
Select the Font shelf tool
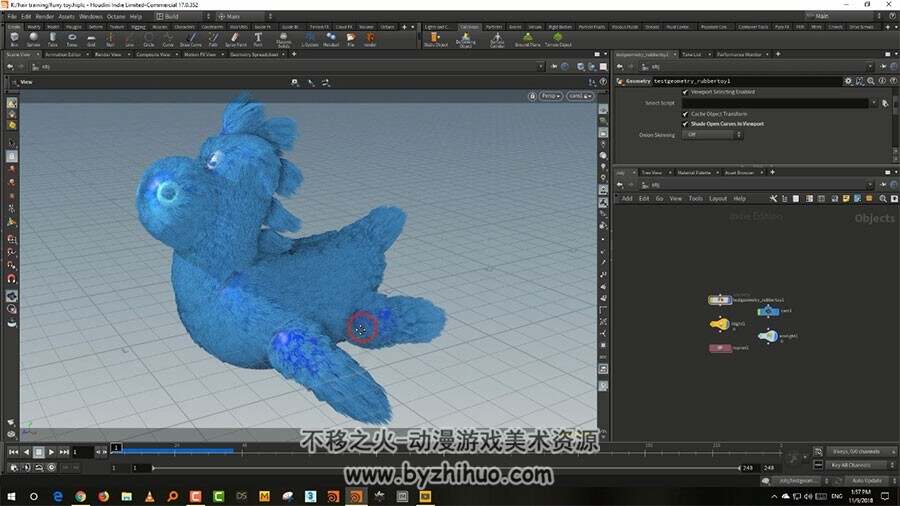(x=258, y=39)
